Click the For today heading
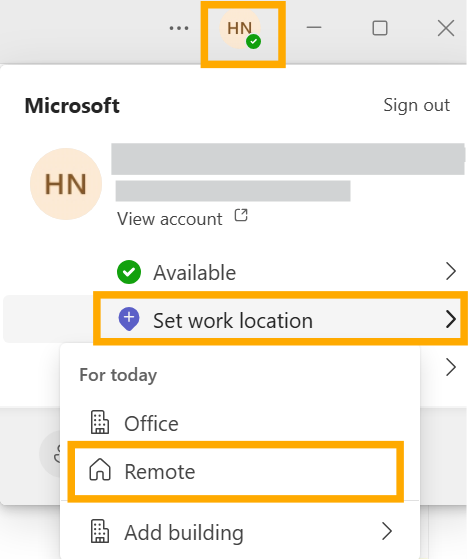468x559 pixels. pos(118,375)
